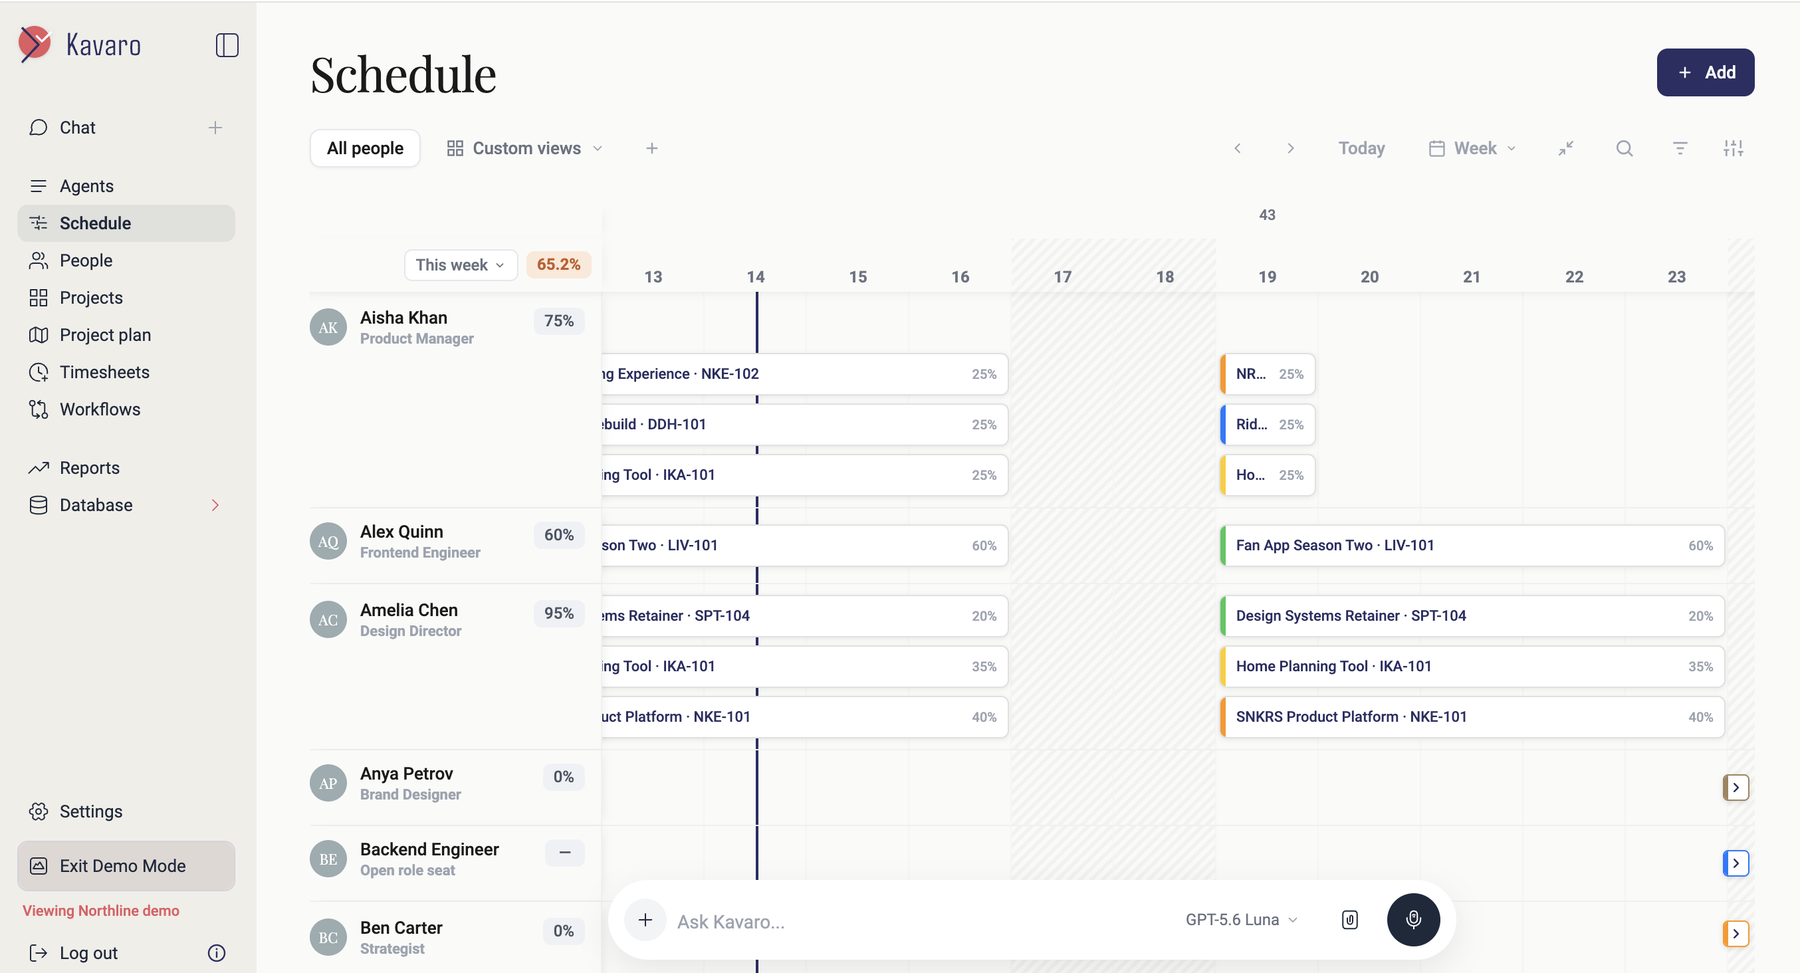Image resolution: width=1800 pixels, height=973 pixels.
Task: Open Fan App Season Two booking on the 19th
Action: (1472, 545)
